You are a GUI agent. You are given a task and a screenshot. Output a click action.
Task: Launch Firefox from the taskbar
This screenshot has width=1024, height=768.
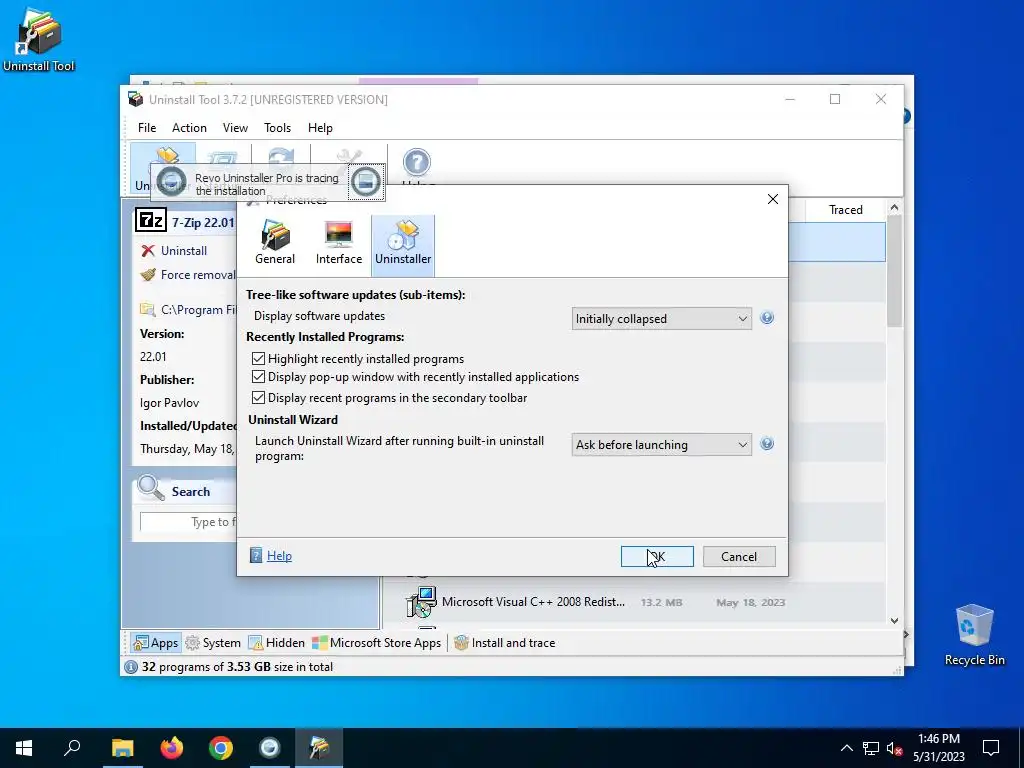click(172, 748)
